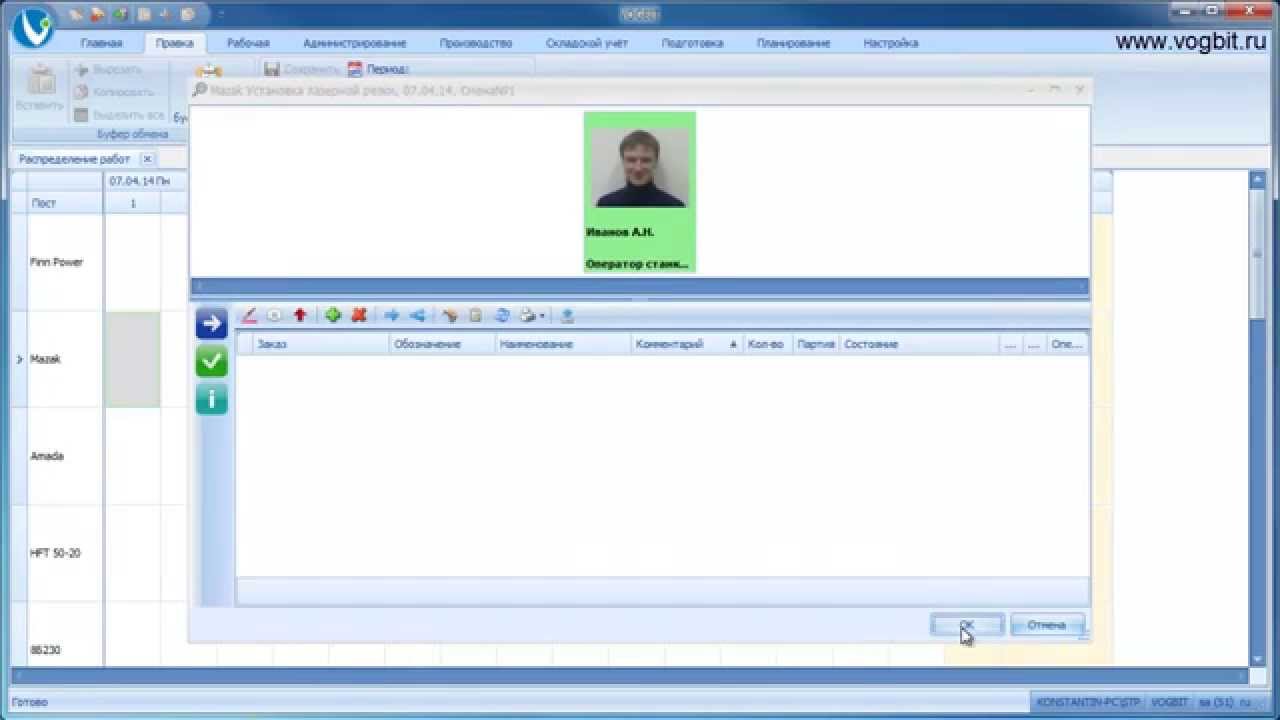This screenshot has width=1280, height=720.
Task: Confirm the dialog with OK
Action: (967, 625)
